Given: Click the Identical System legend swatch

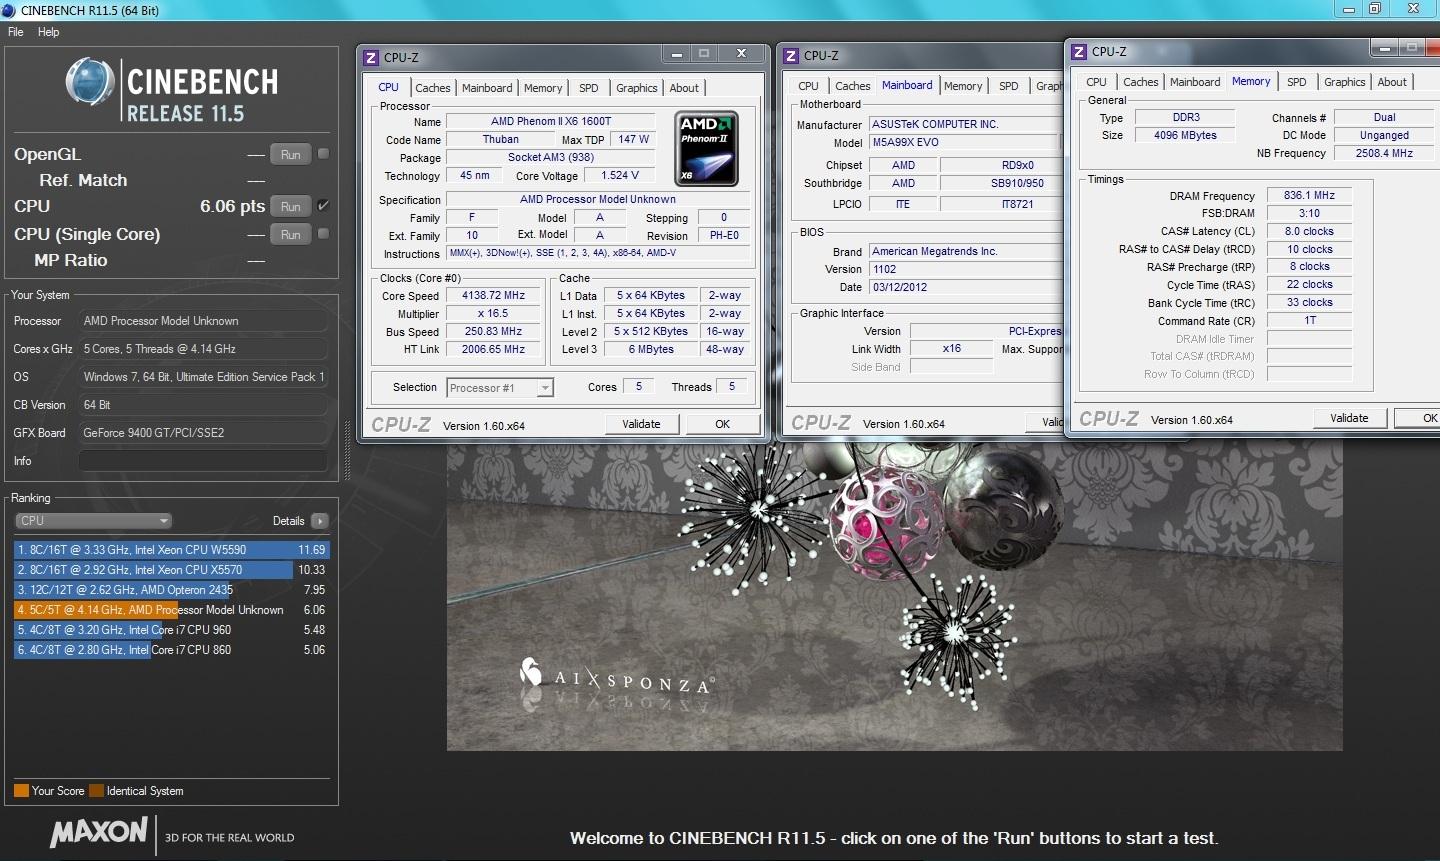Looking at the screenshot, I should (96, 791).
